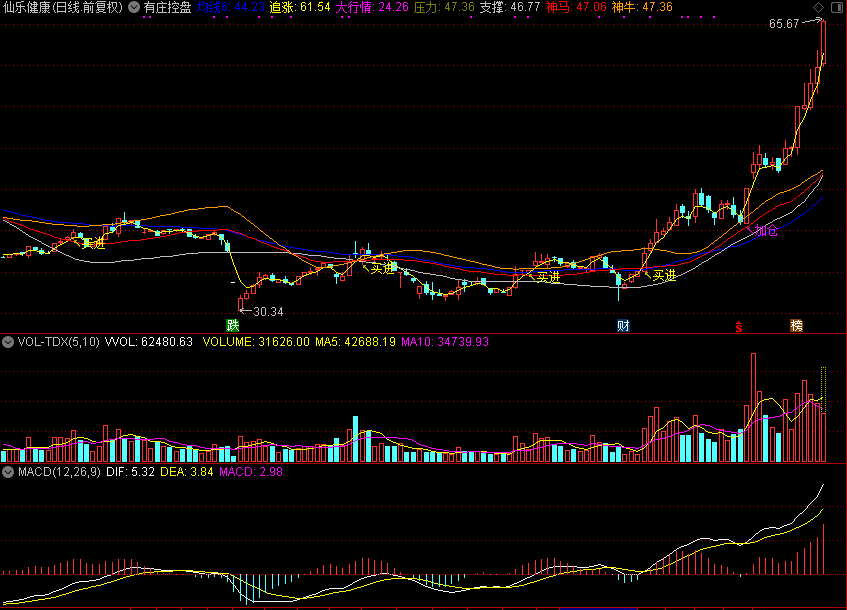
Task: Click the brown 榜 marker icon
Action: click(x=796, y=325)
